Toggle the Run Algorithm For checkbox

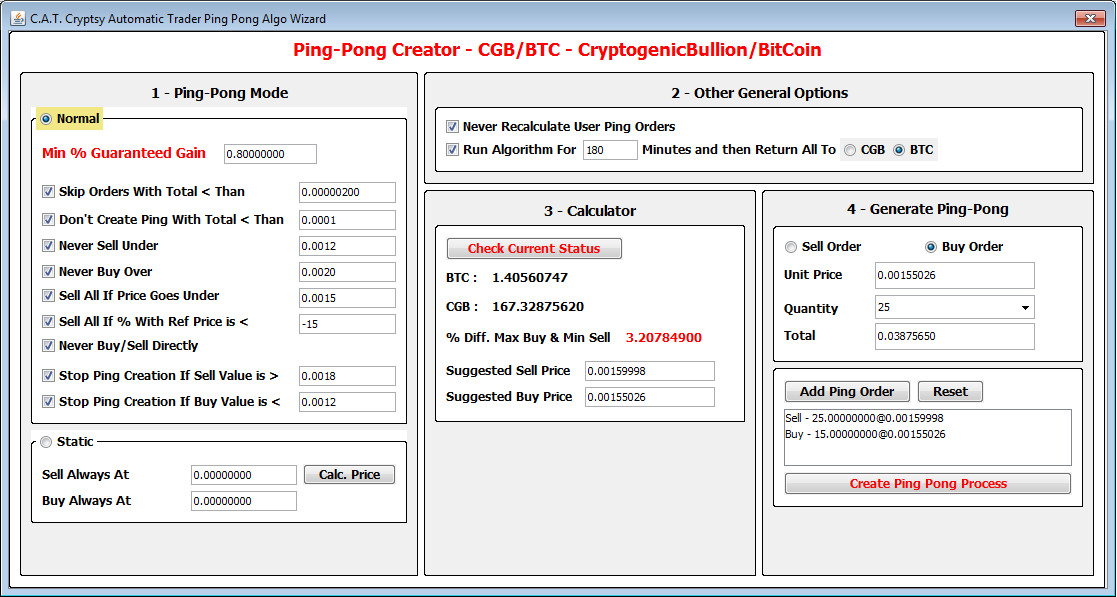pyautogui.click(x=452, y=150)
